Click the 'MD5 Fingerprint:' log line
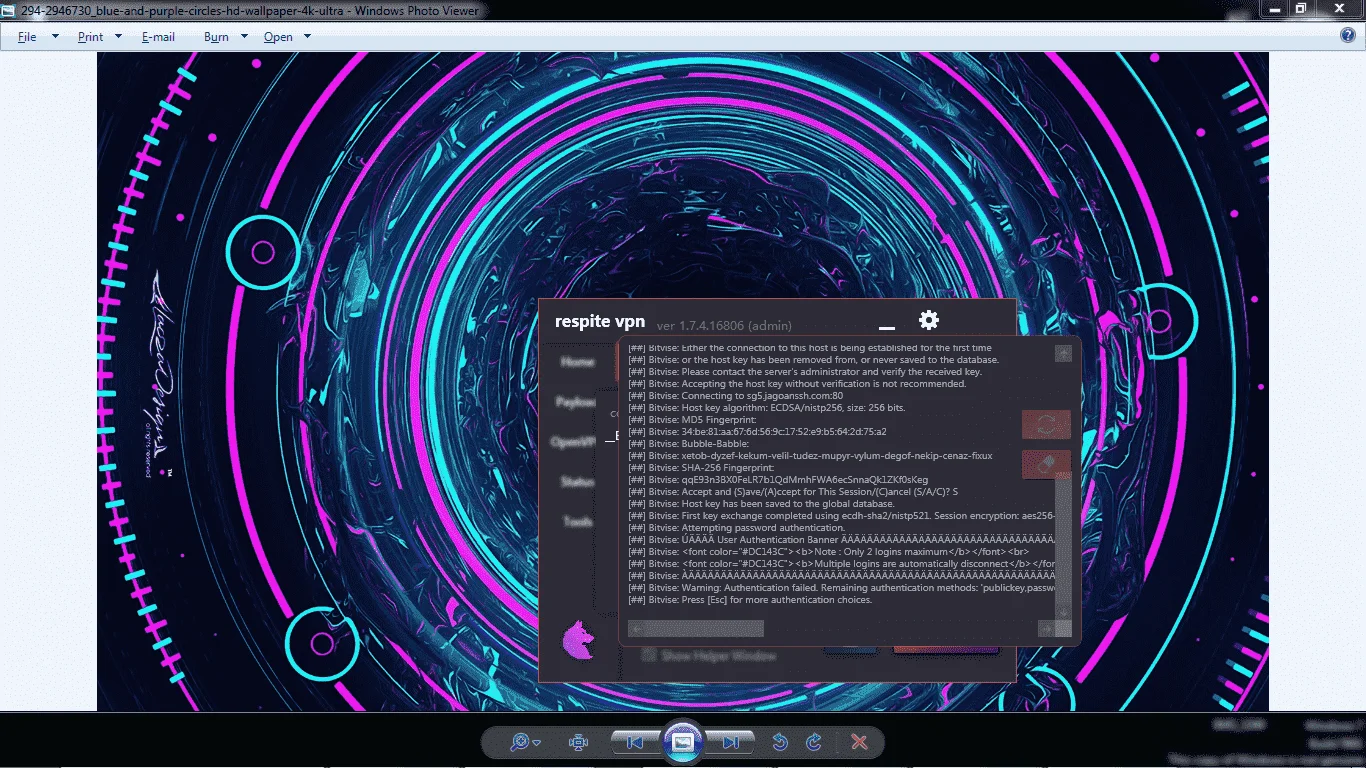1366x768 pixels. pos(692,420)
